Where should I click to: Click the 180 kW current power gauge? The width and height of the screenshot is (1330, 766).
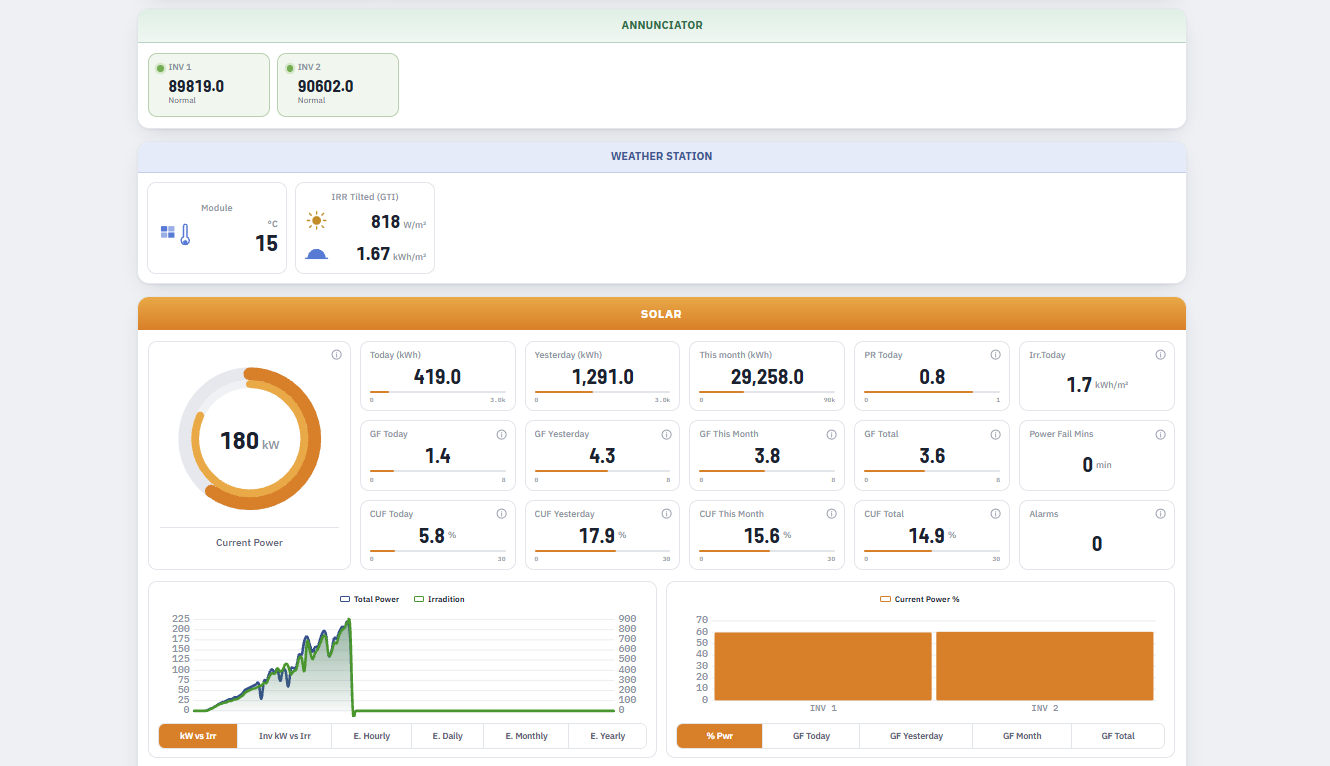[x=250, y=440]
